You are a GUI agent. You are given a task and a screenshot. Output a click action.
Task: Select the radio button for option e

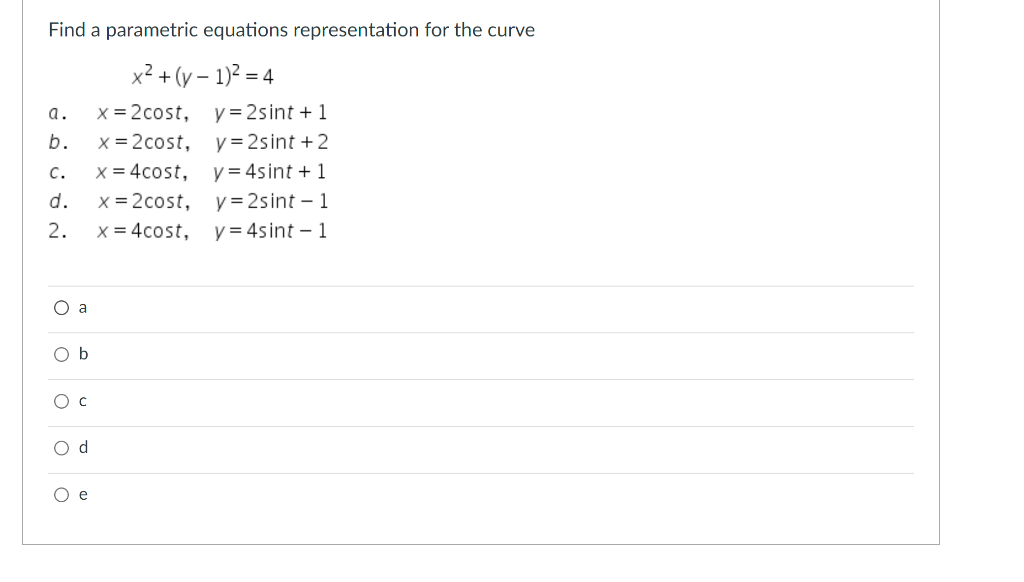(x=59, y=494)
